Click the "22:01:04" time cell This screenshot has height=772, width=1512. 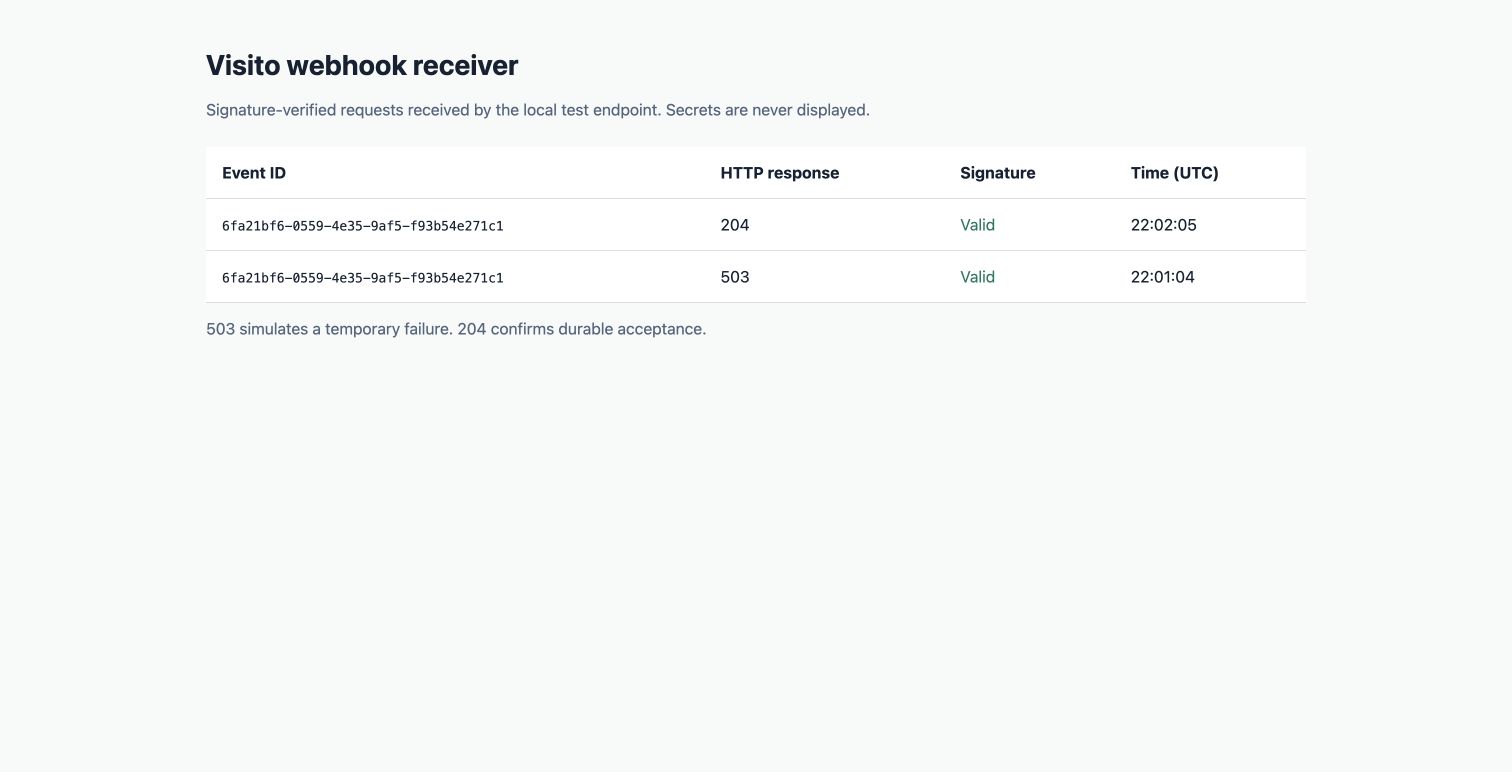pos(1163,277)
